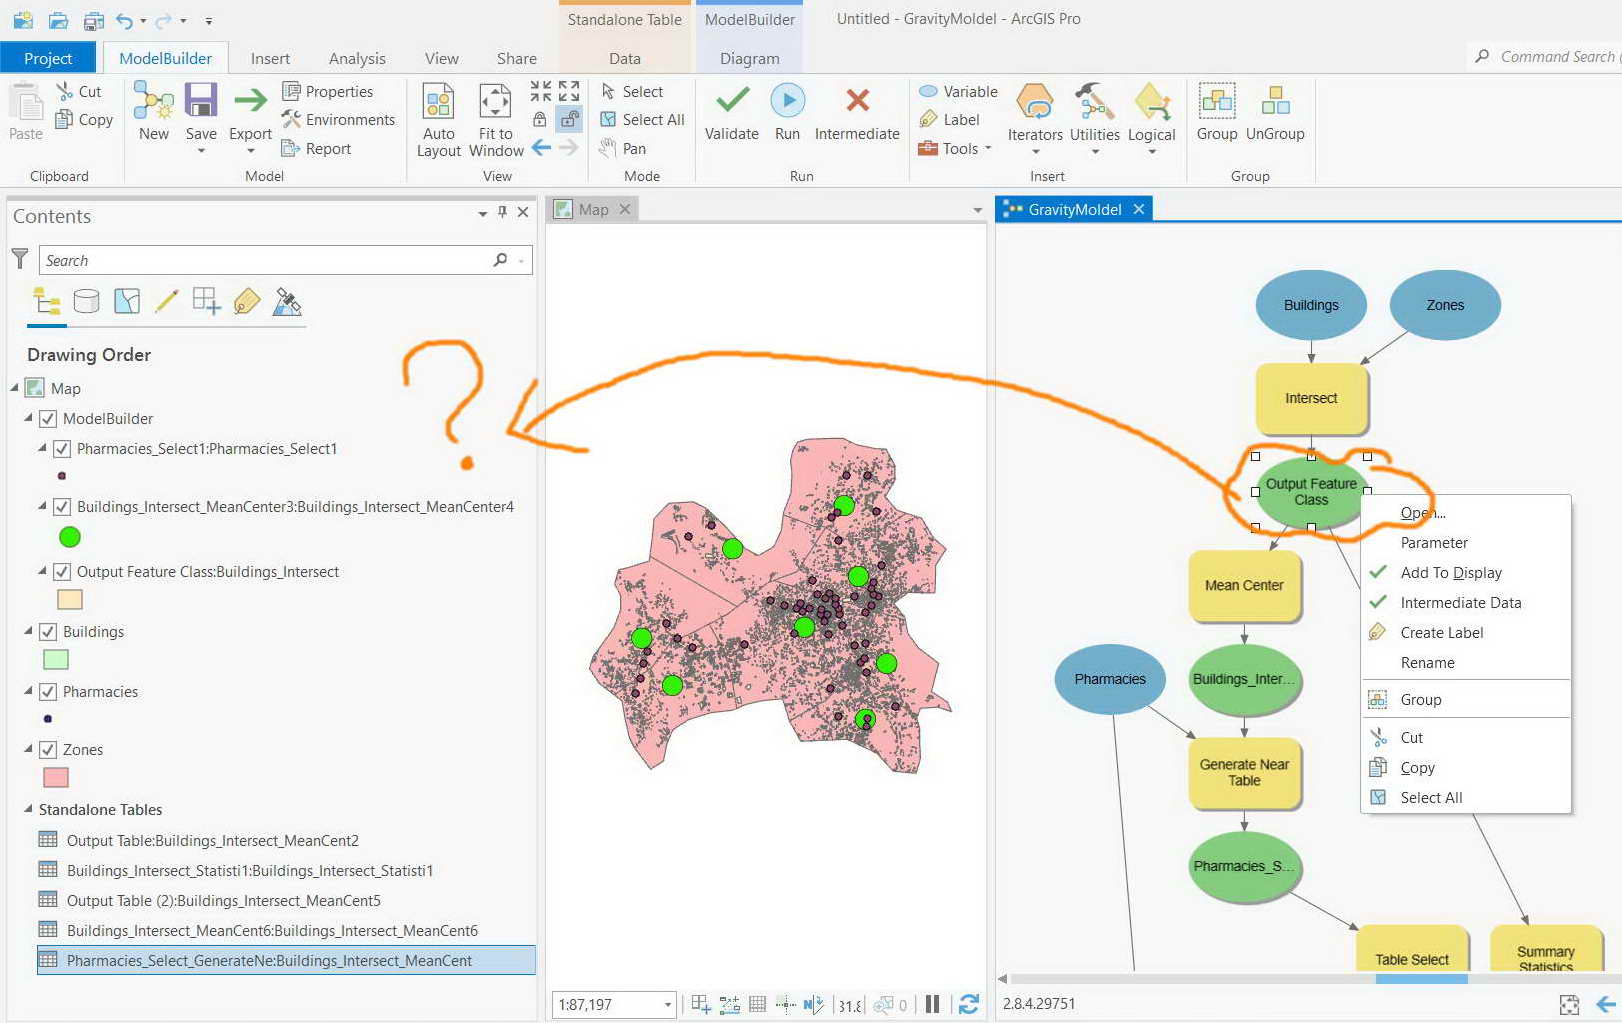Click the Group elements icon

tap(1217, 101)
